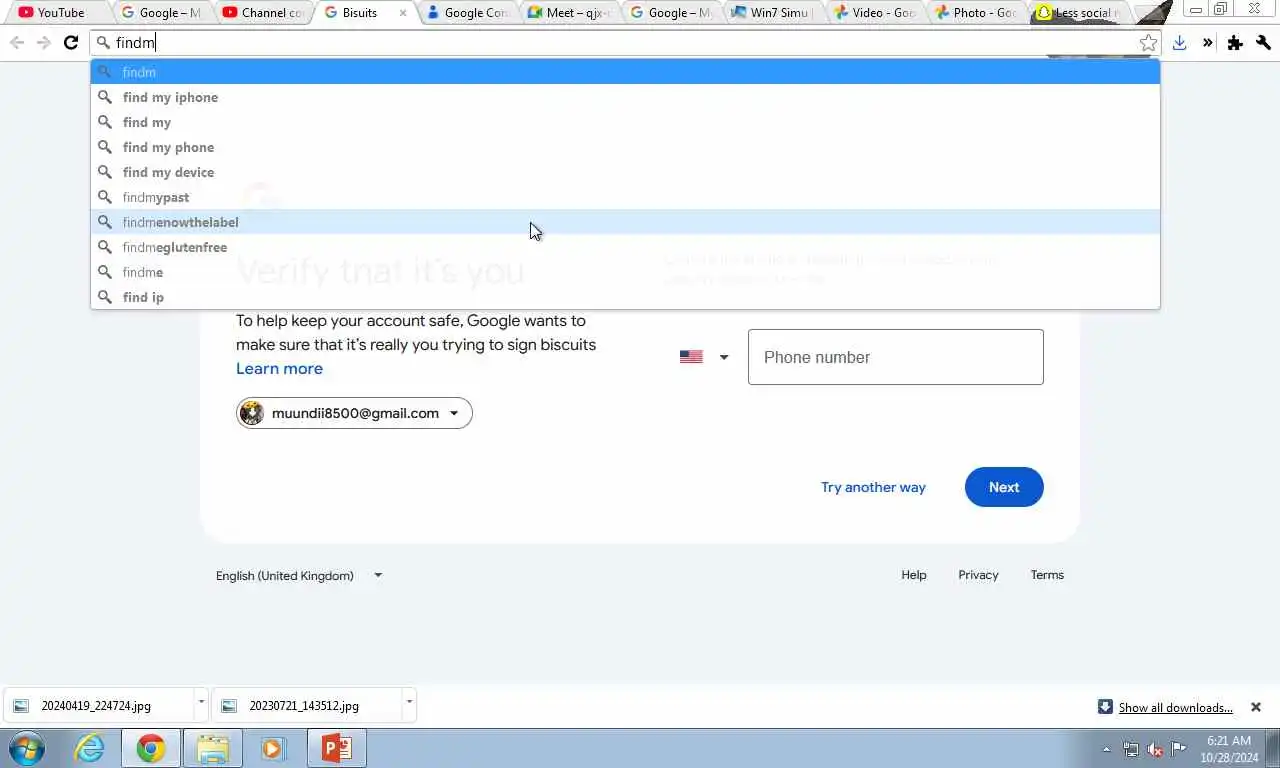This screenshot has height=768, width=1280.
Task: Open Windows Explorer from the taskbar
Action: (x=213, y=748)
